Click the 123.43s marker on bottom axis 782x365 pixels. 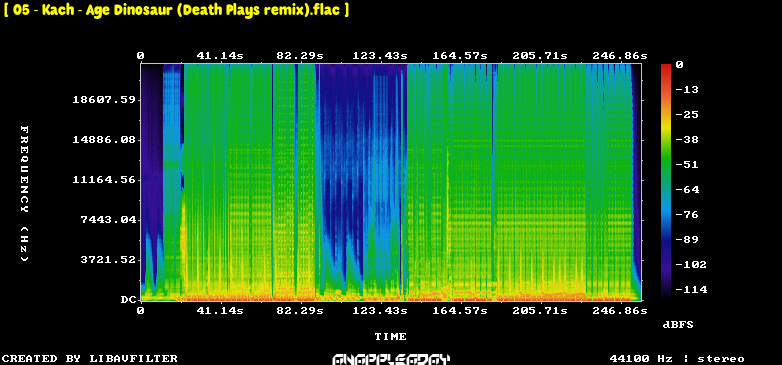coord(380,311)
